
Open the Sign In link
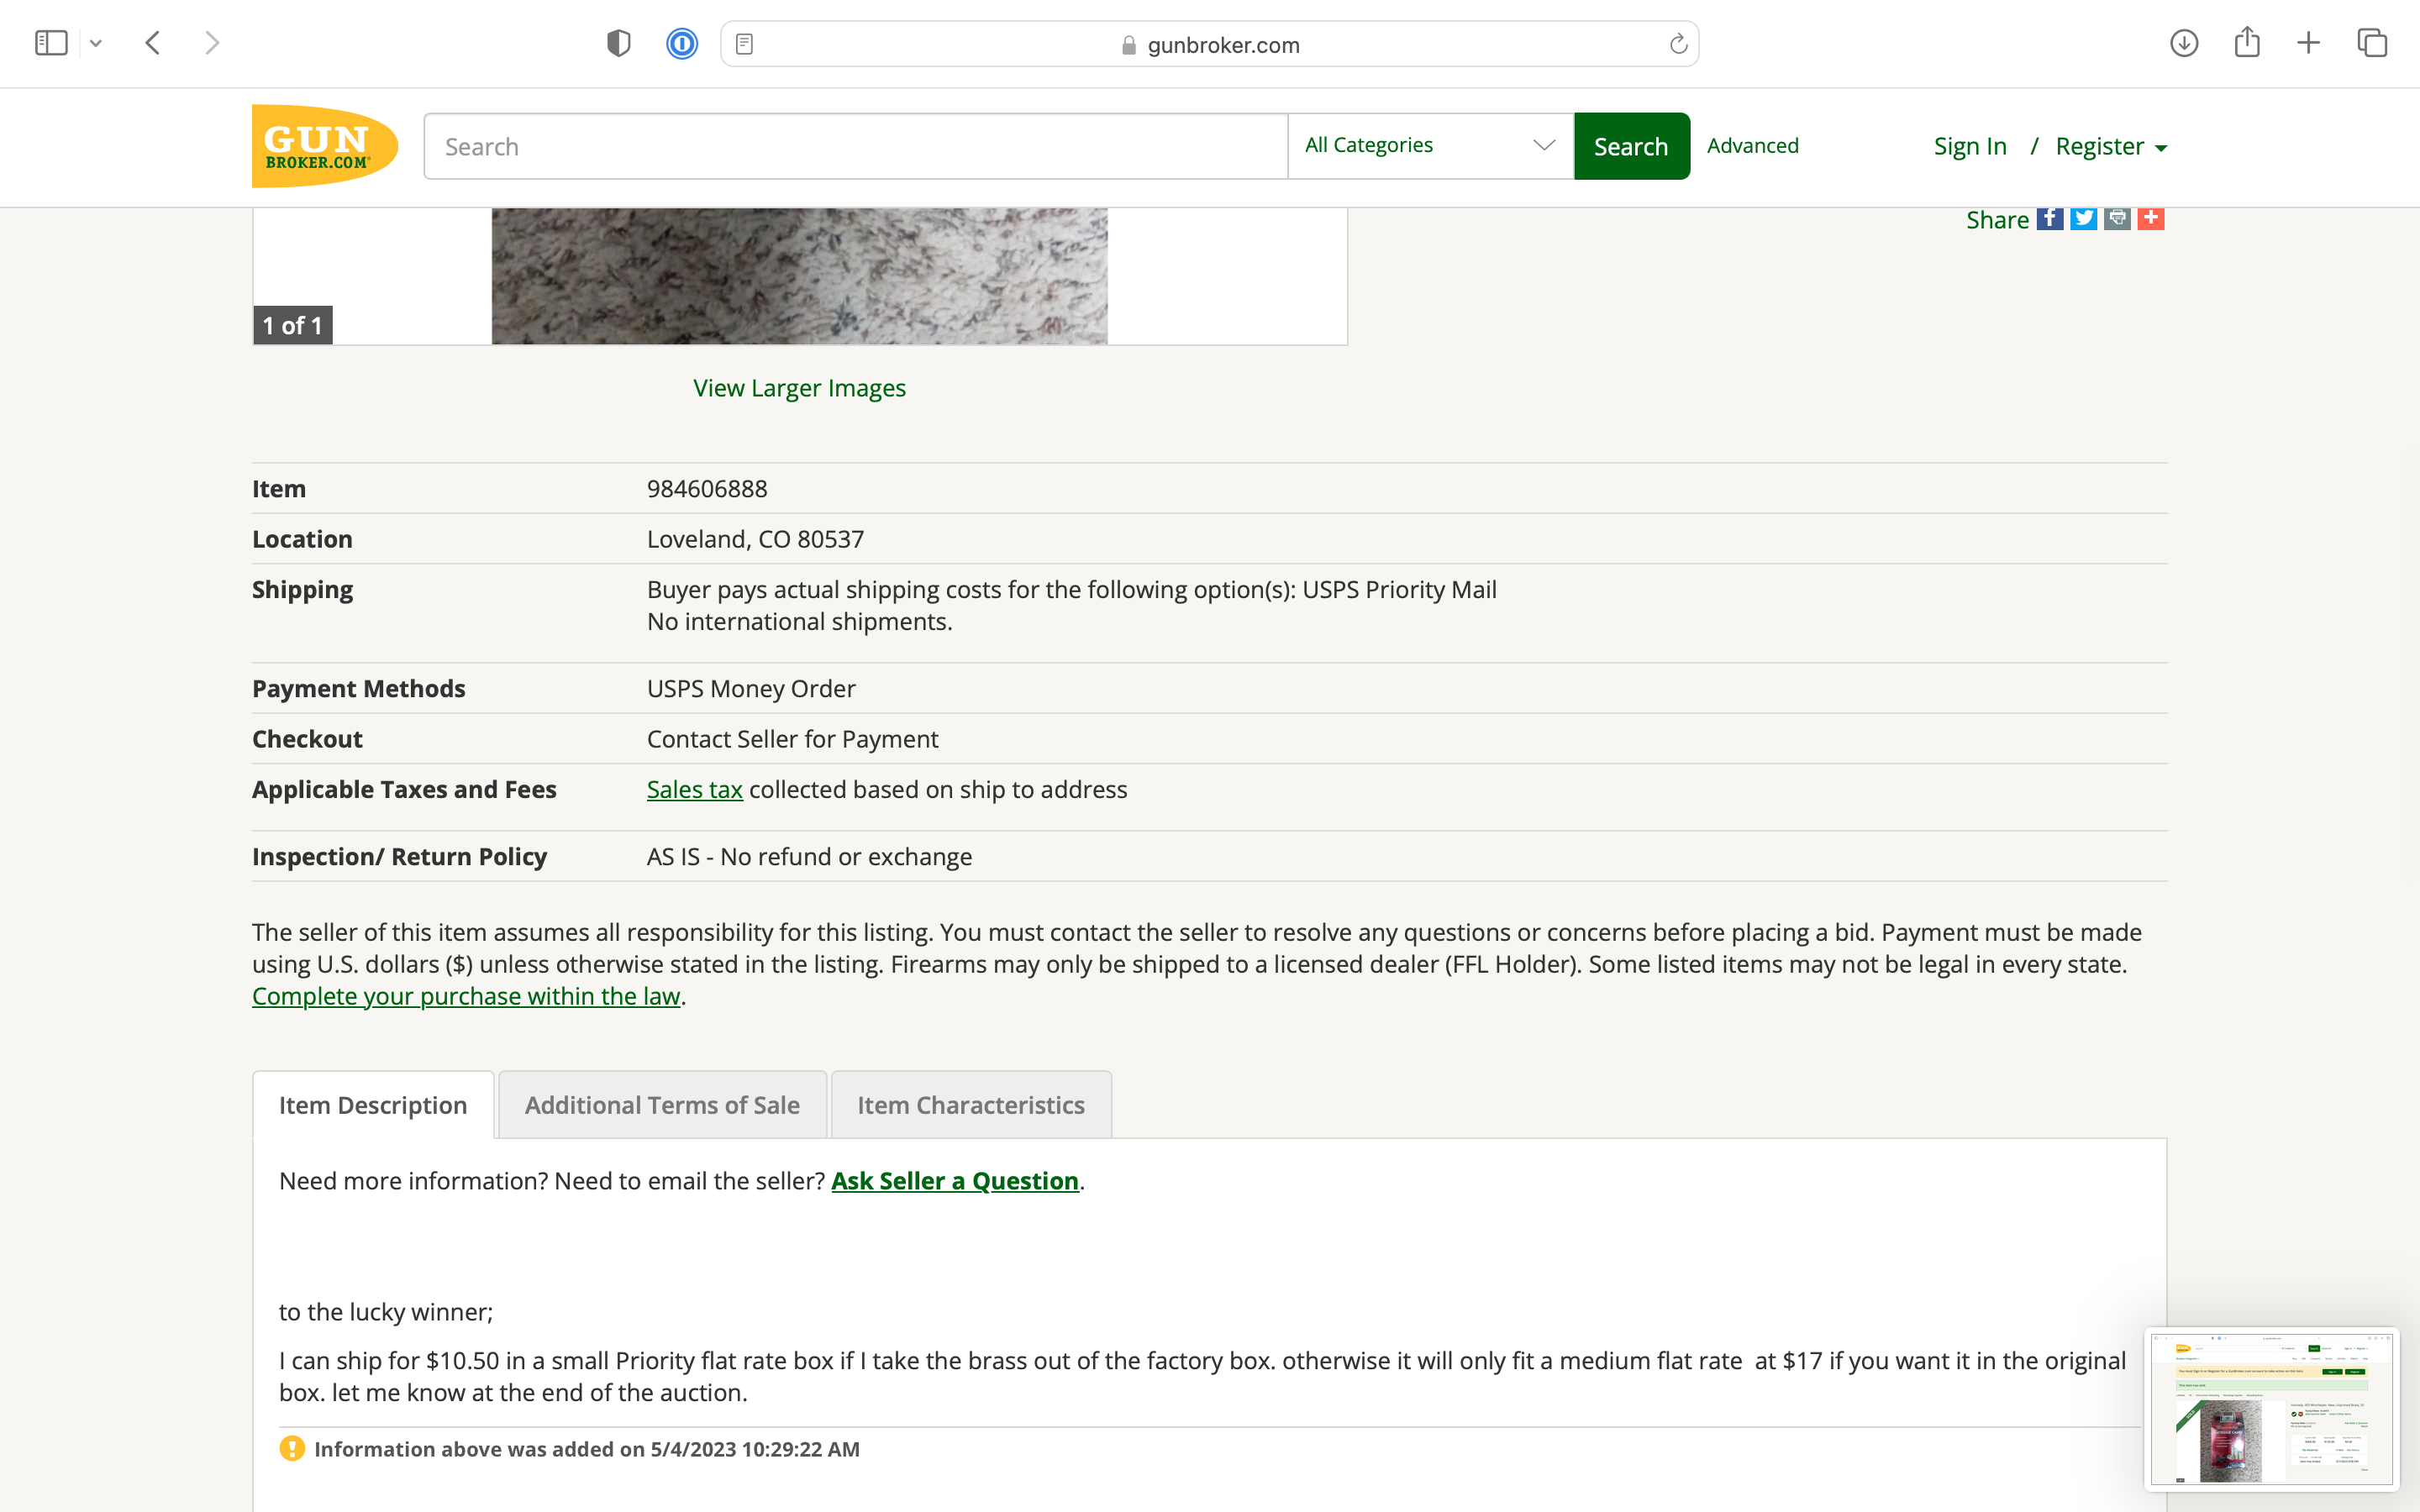coord(1970,146)
